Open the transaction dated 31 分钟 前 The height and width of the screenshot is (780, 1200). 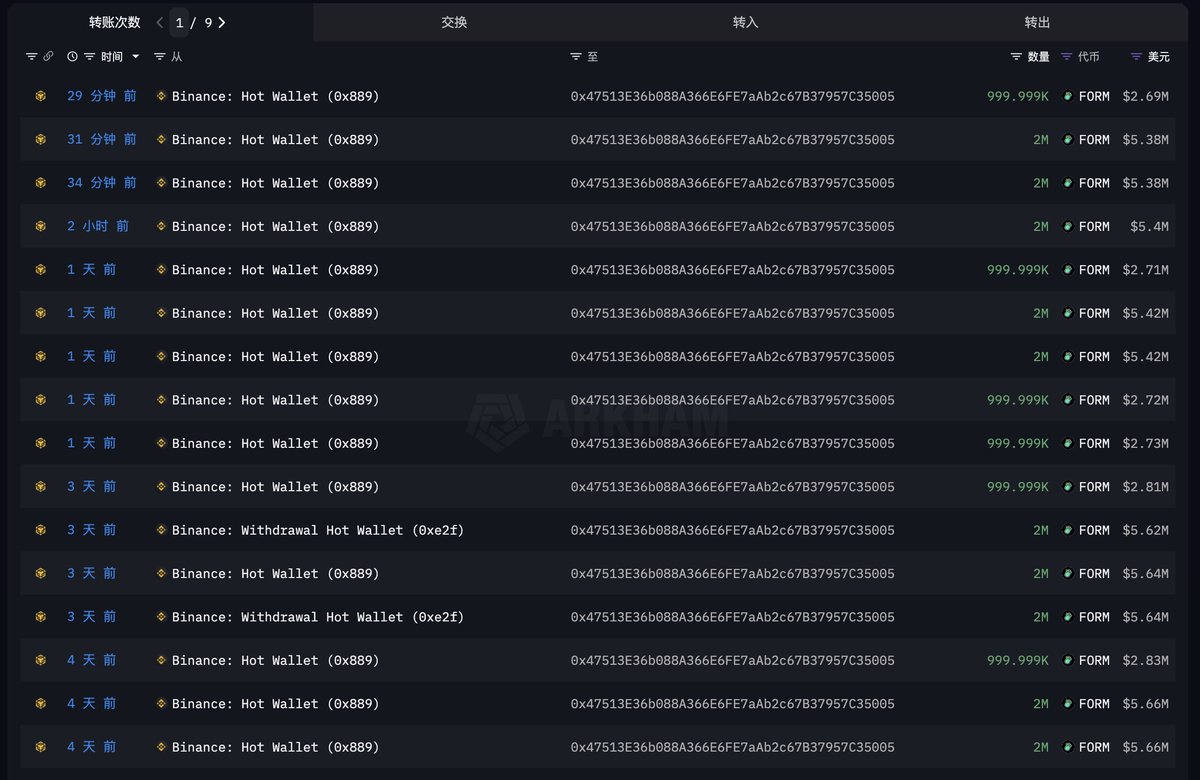click(x=102, y=139)
